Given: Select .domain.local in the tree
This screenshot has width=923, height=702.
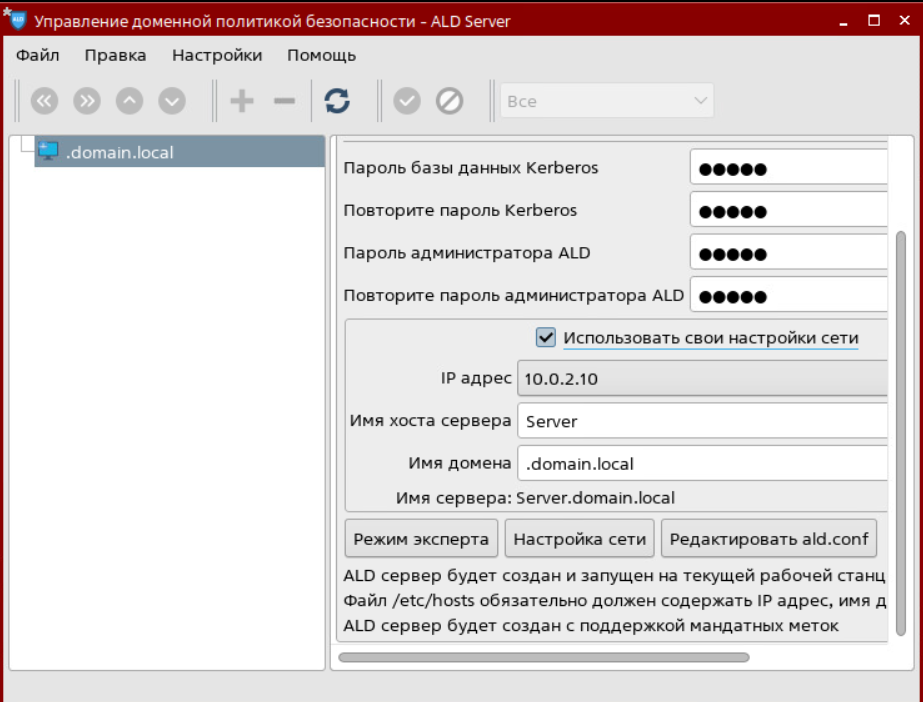Looking at the screenshot, I should 180,152.
